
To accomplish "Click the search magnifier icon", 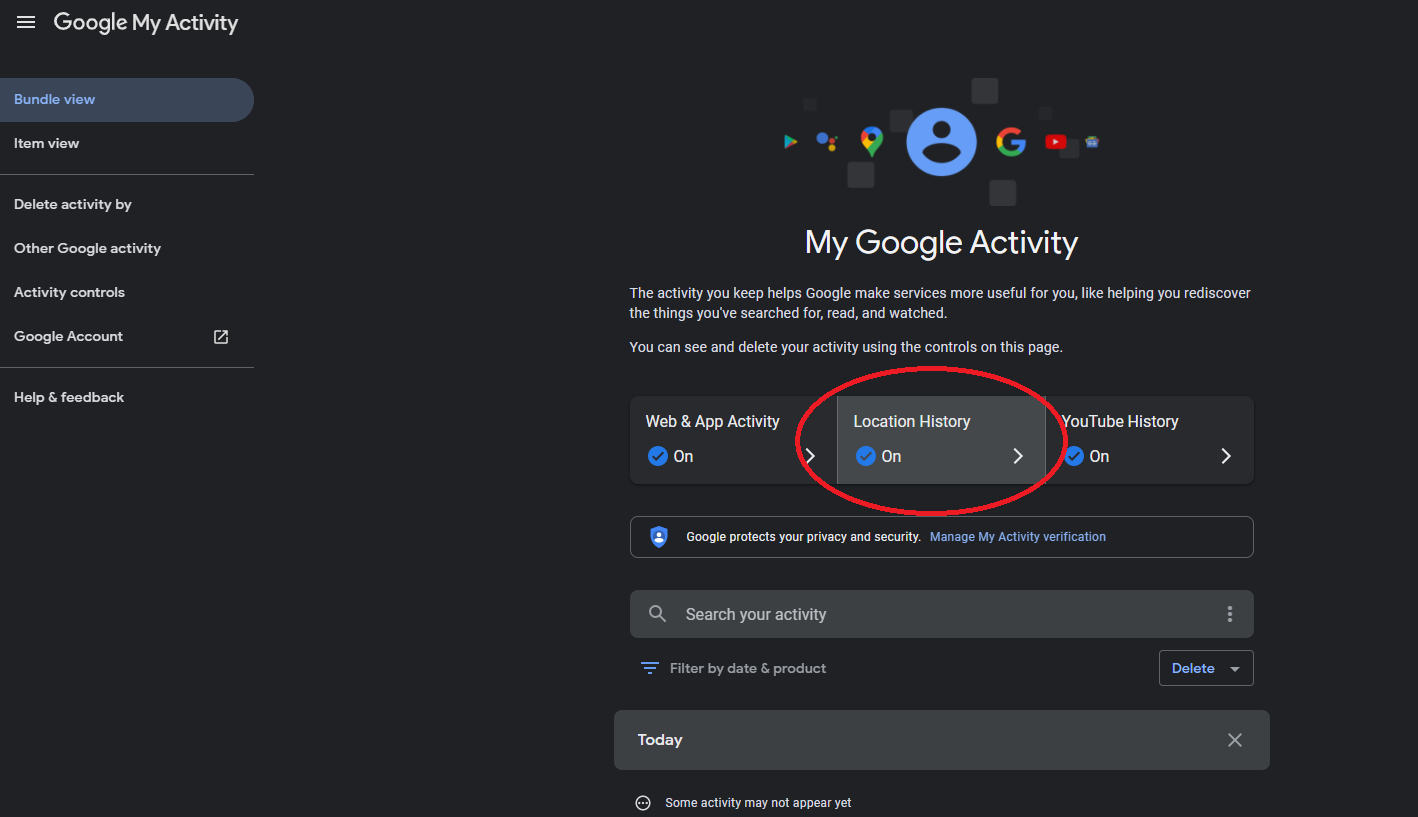I will [x=657, y=614].
